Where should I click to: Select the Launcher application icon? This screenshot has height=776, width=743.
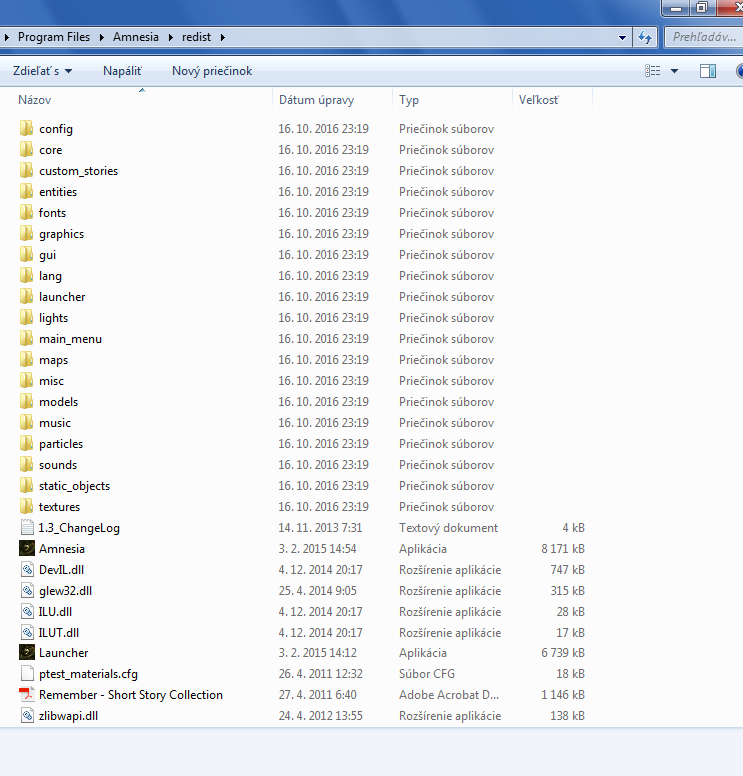point(27,653)
